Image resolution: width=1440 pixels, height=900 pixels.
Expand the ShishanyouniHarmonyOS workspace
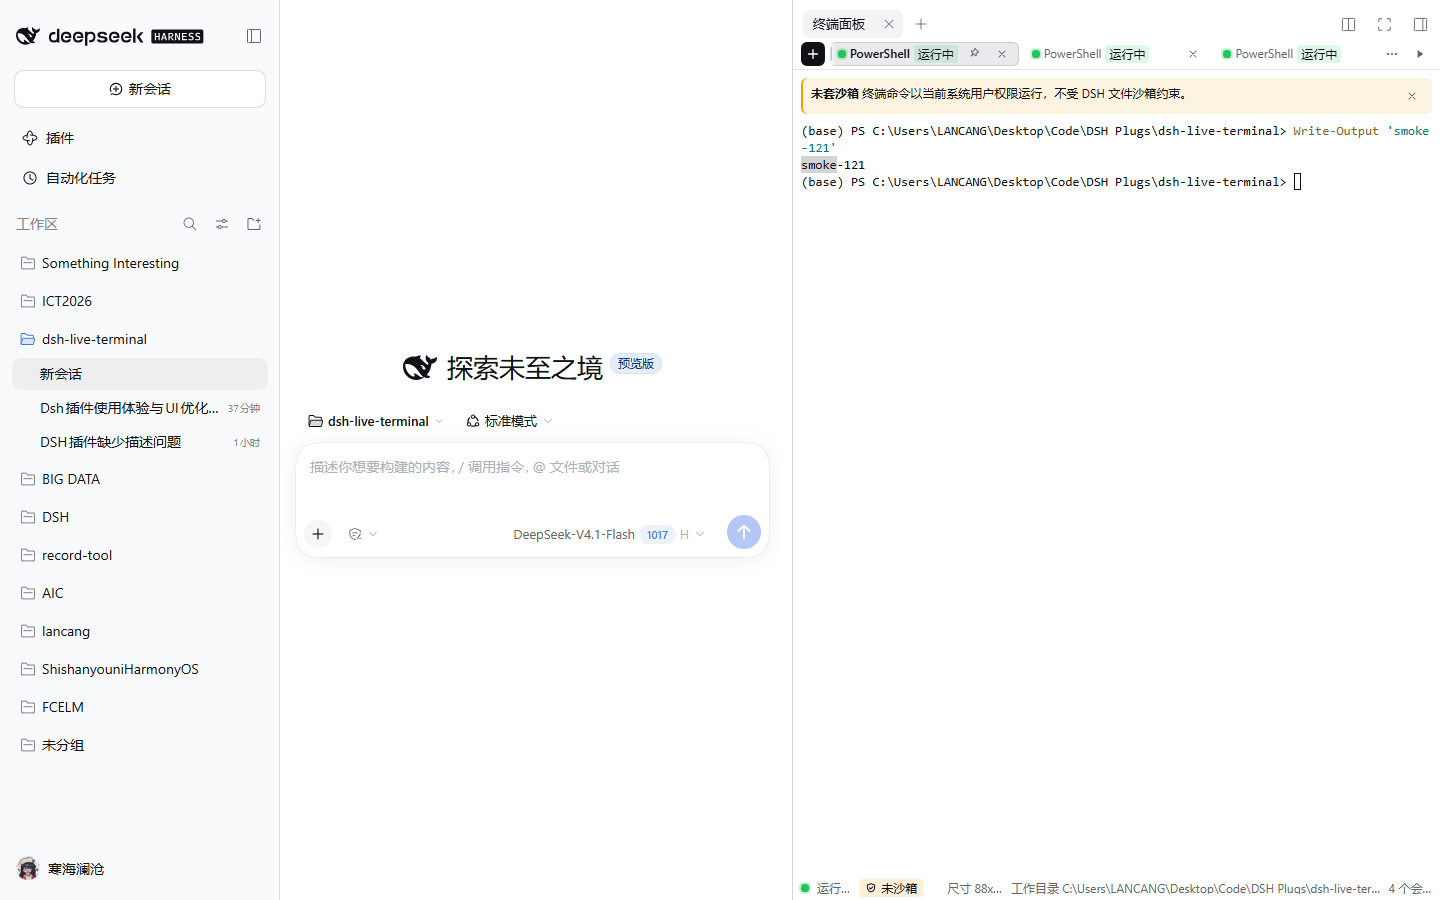[140, 669]
